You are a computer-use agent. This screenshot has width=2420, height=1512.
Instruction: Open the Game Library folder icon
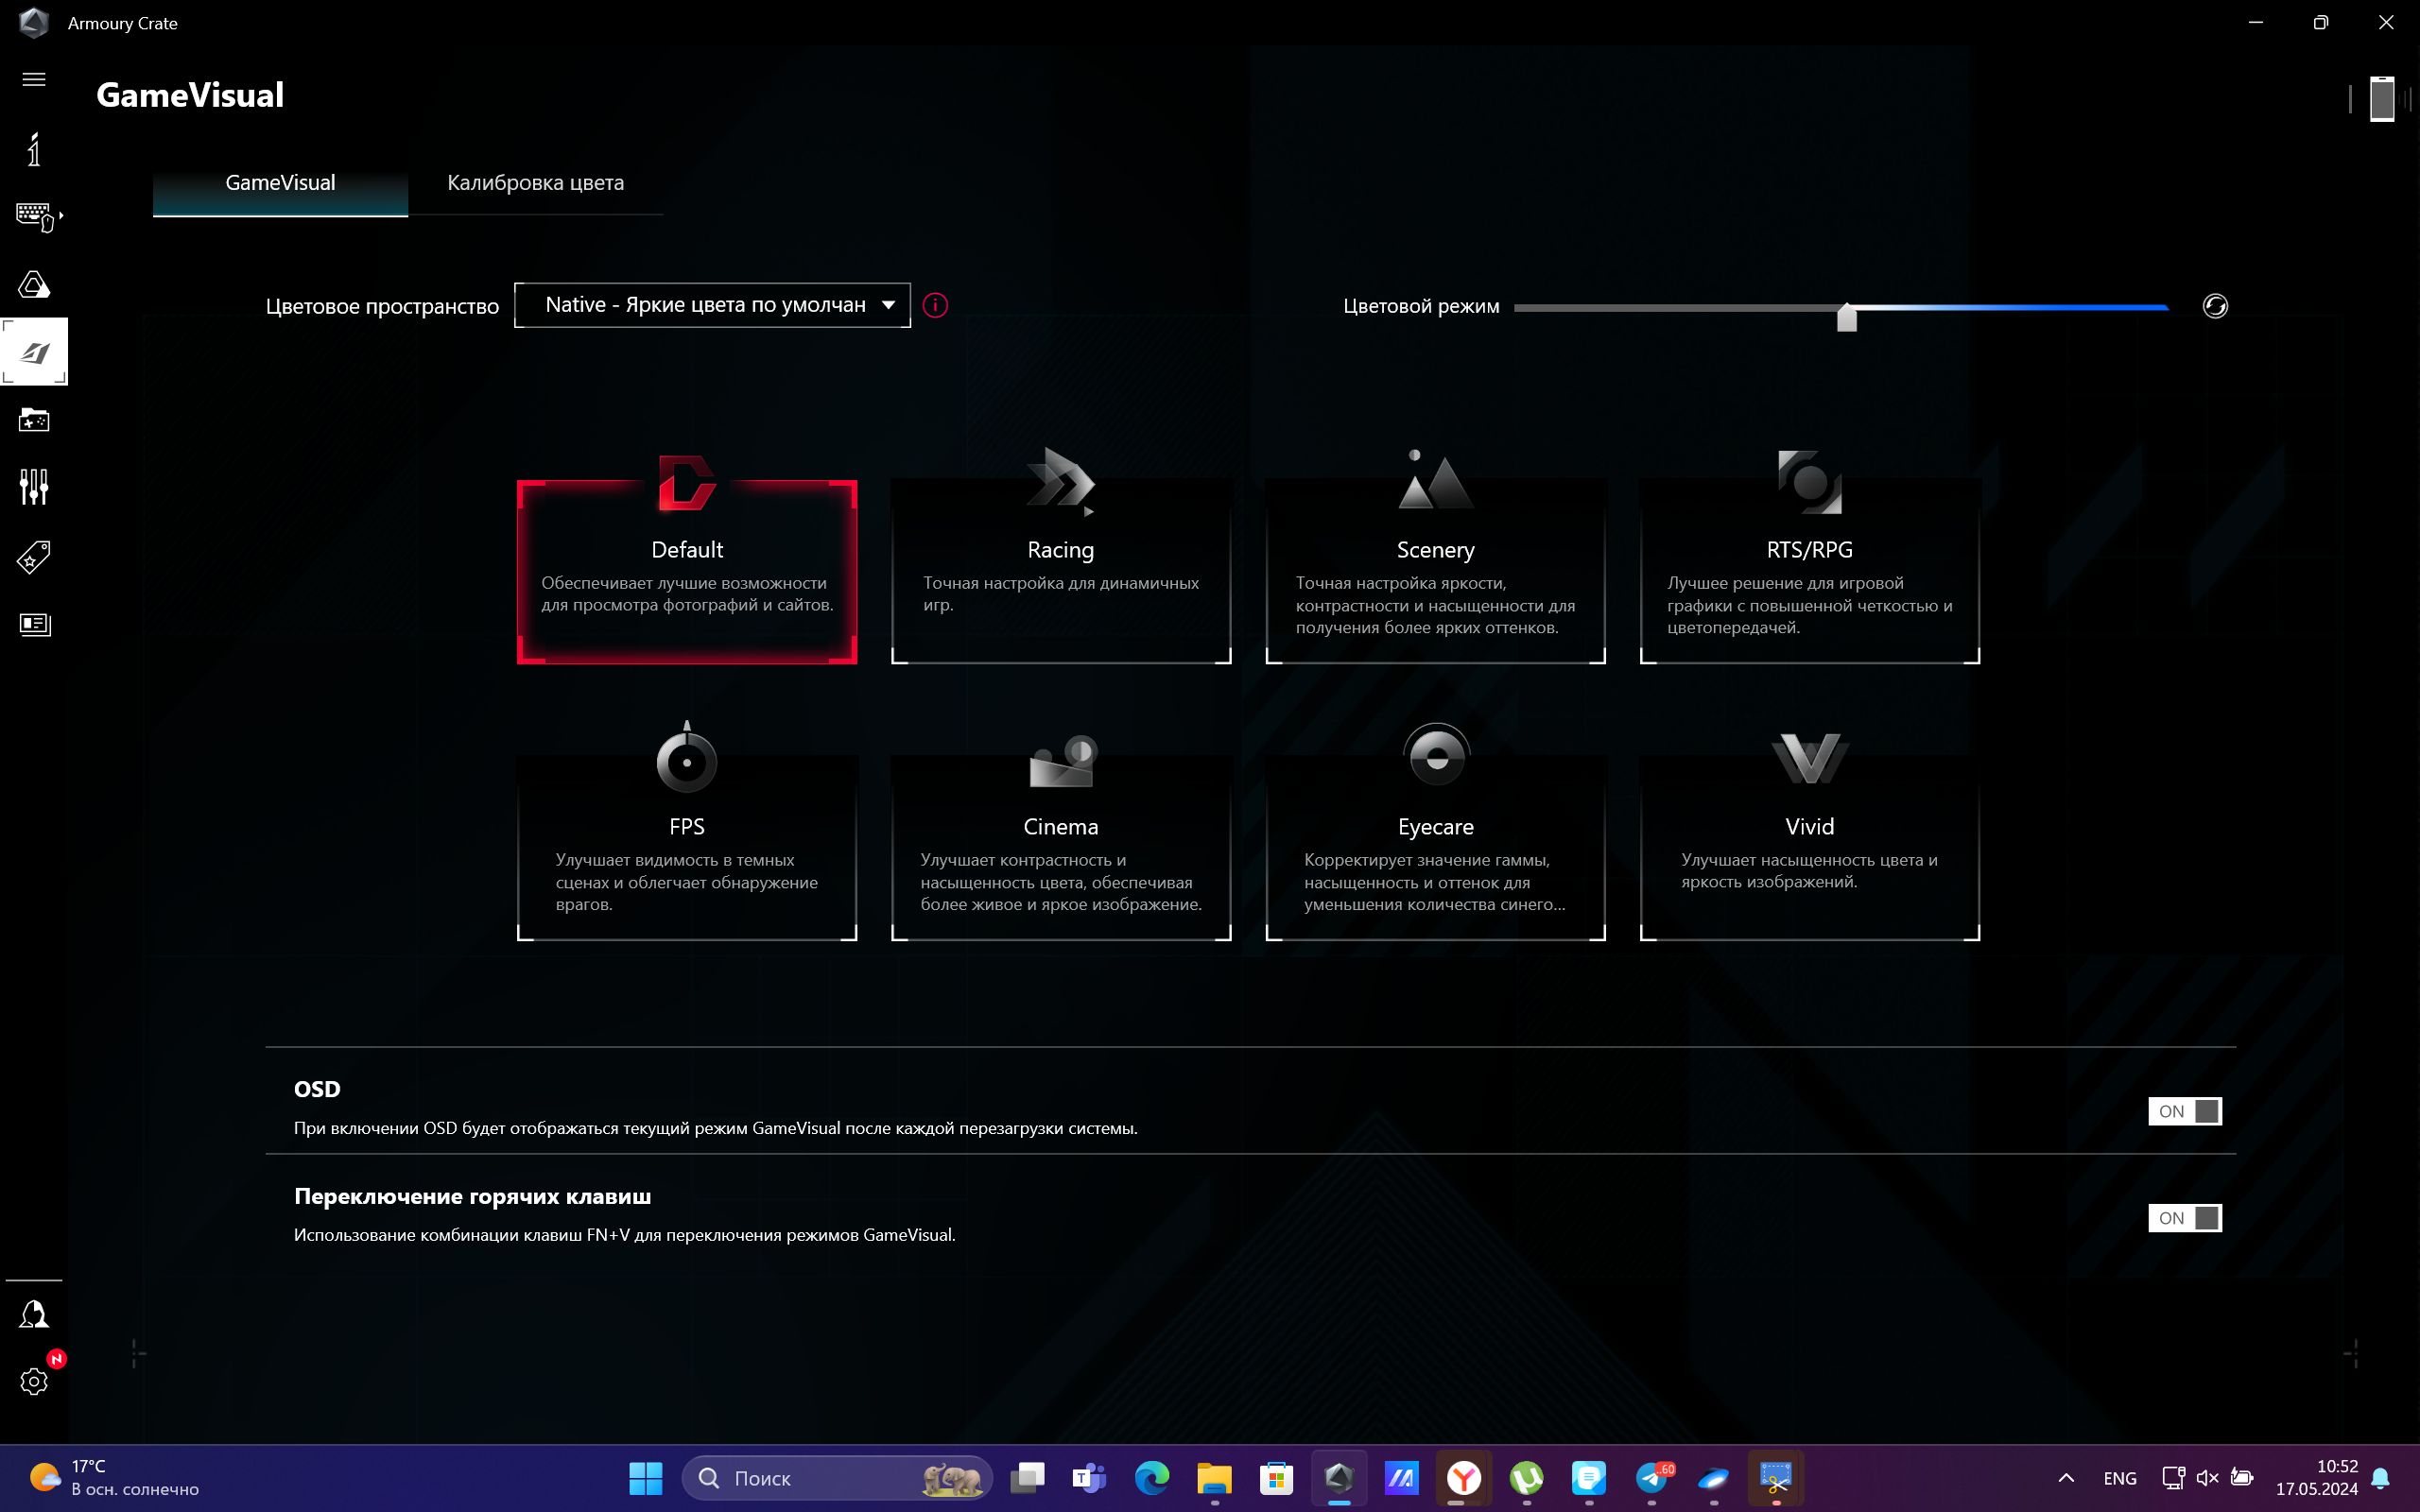(34, 420)
